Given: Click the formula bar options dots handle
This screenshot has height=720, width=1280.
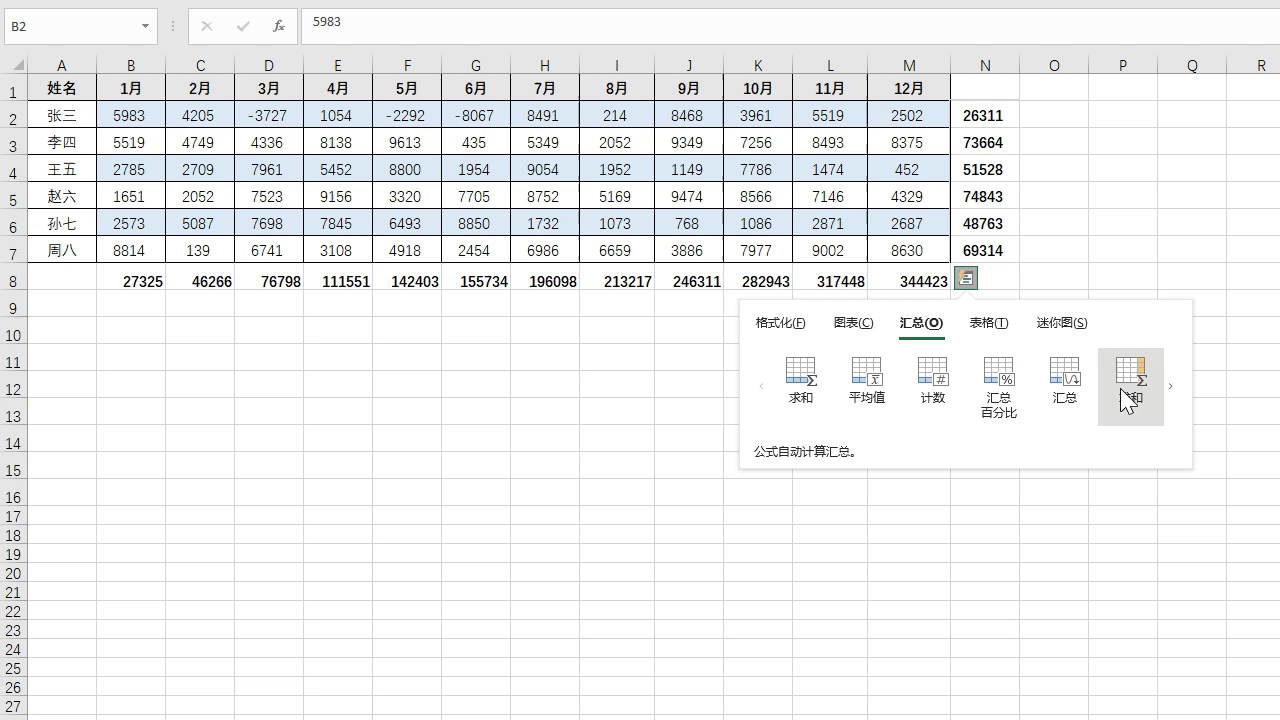Looking at the screenshot, I should pyautogui.click(x=173, y=27).
